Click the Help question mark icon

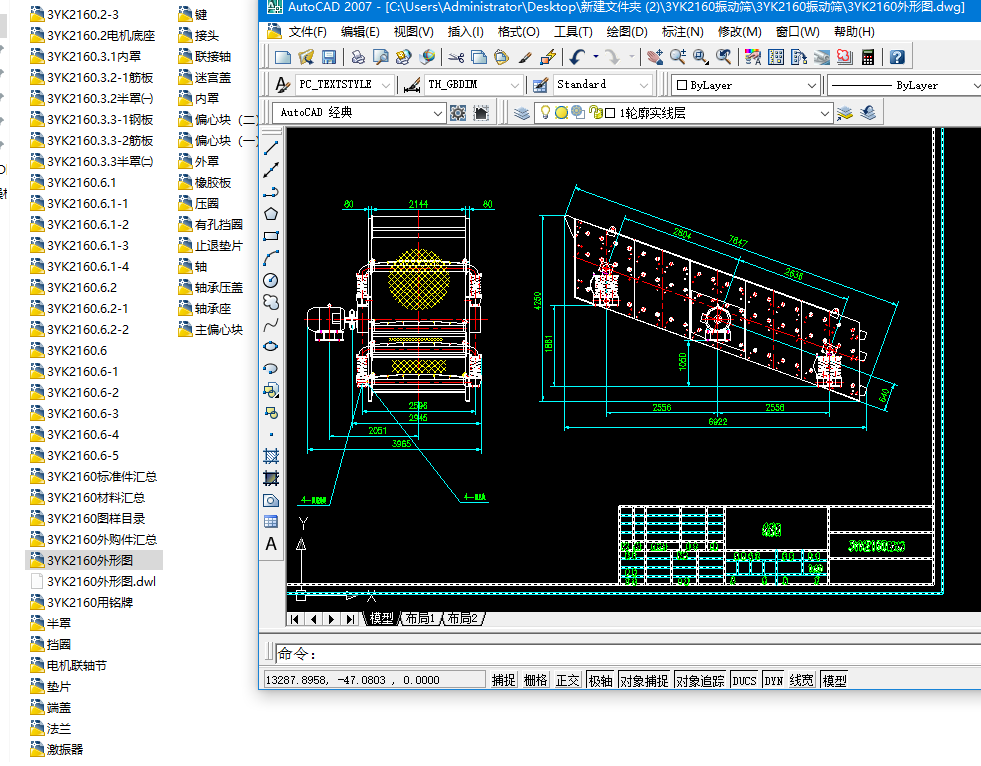[x=897, y=57]
